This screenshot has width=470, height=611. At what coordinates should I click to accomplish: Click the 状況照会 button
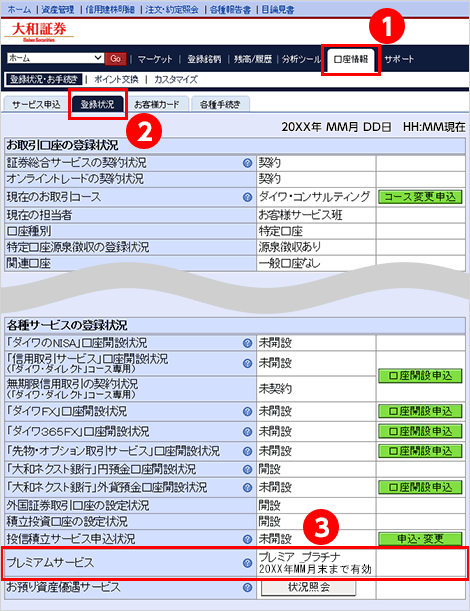[x=308, y=588]
